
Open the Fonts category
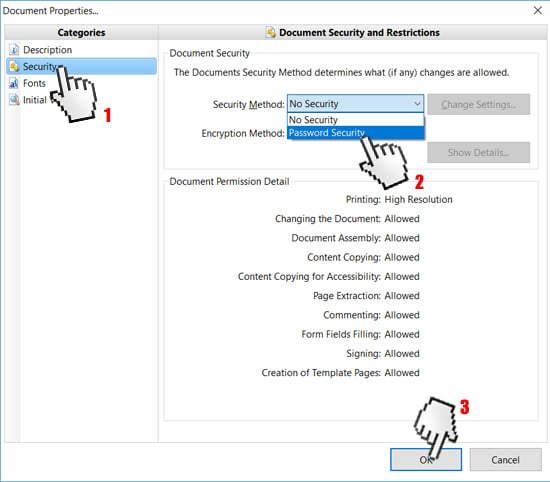pos(34,83)
